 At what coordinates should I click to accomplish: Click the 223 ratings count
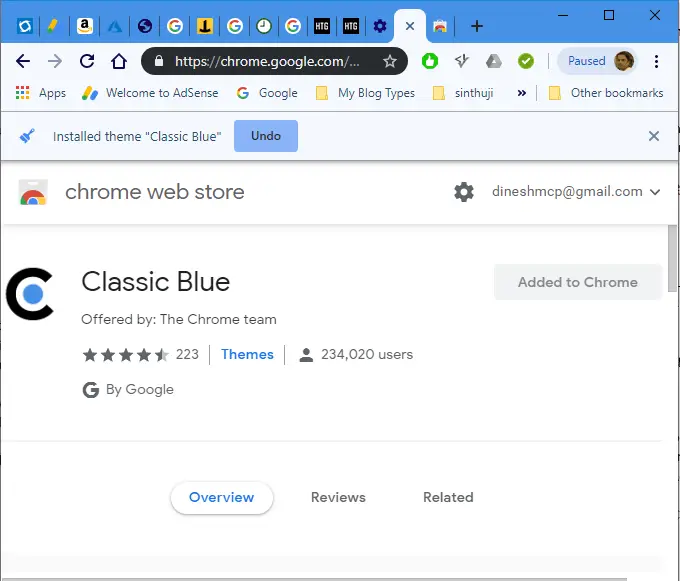(x=187, y=354)
